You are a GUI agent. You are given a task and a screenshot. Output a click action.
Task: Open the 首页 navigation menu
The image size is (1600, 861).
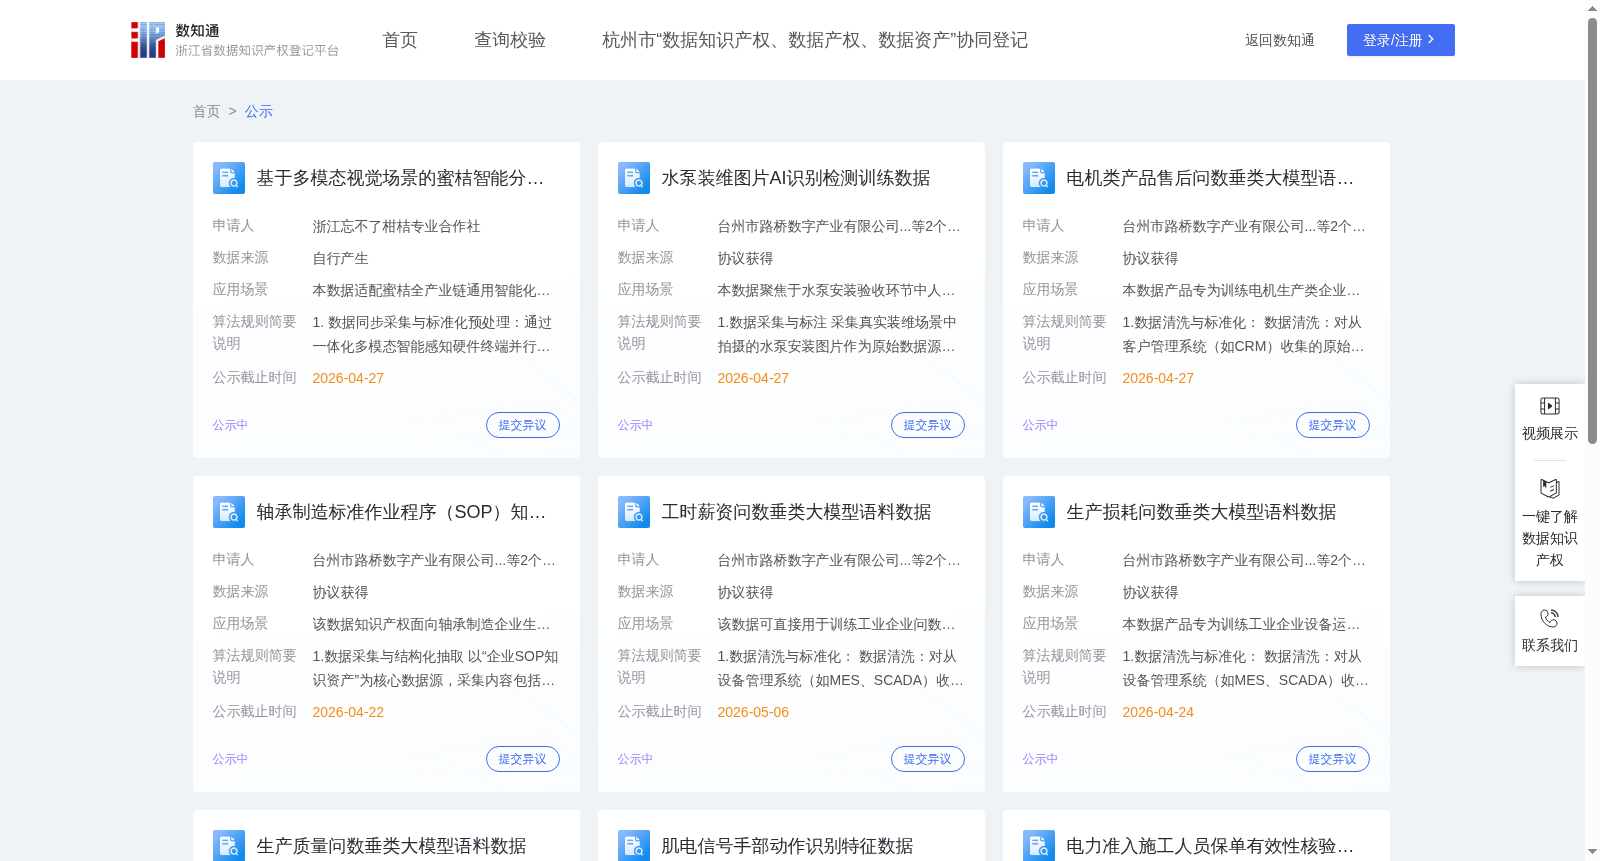[400, 40]
